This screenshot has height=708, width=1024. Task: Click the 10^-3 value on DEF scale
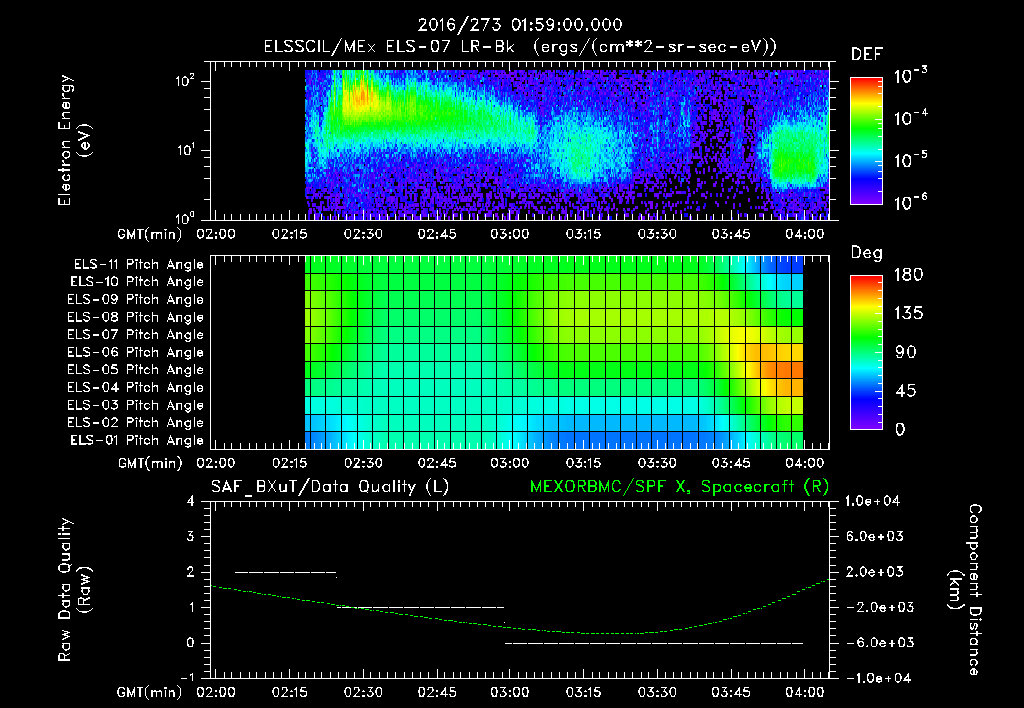click(911, 76)
